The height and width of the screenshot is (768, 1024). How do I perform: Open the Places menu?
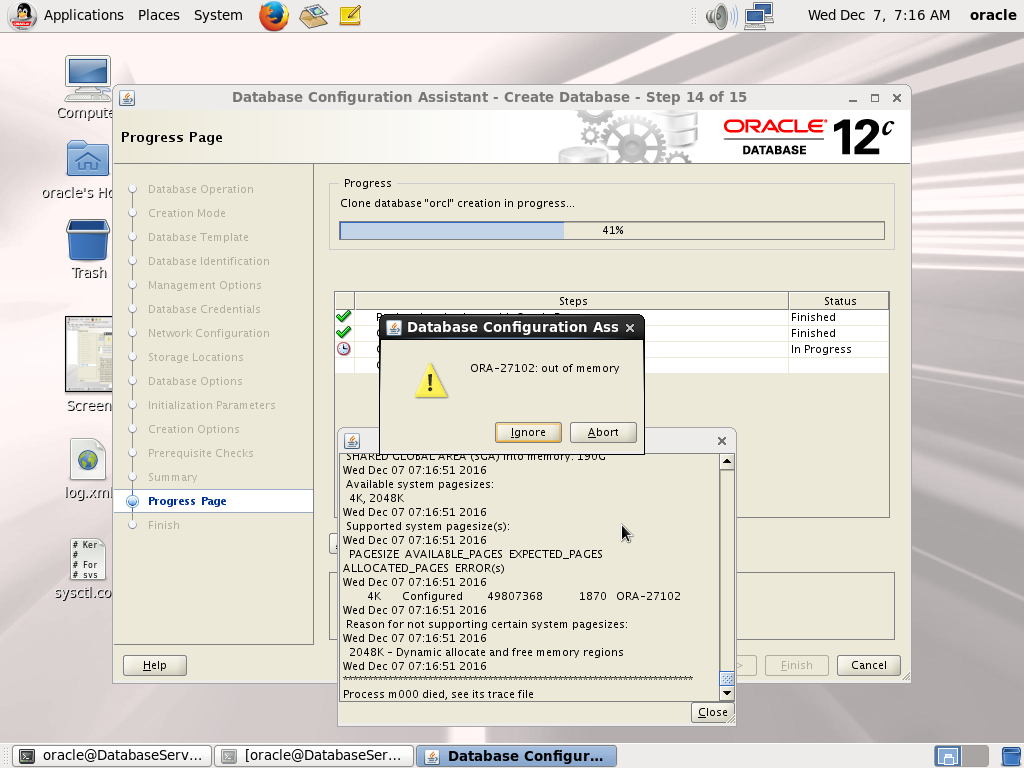click(x=158, y=15)
